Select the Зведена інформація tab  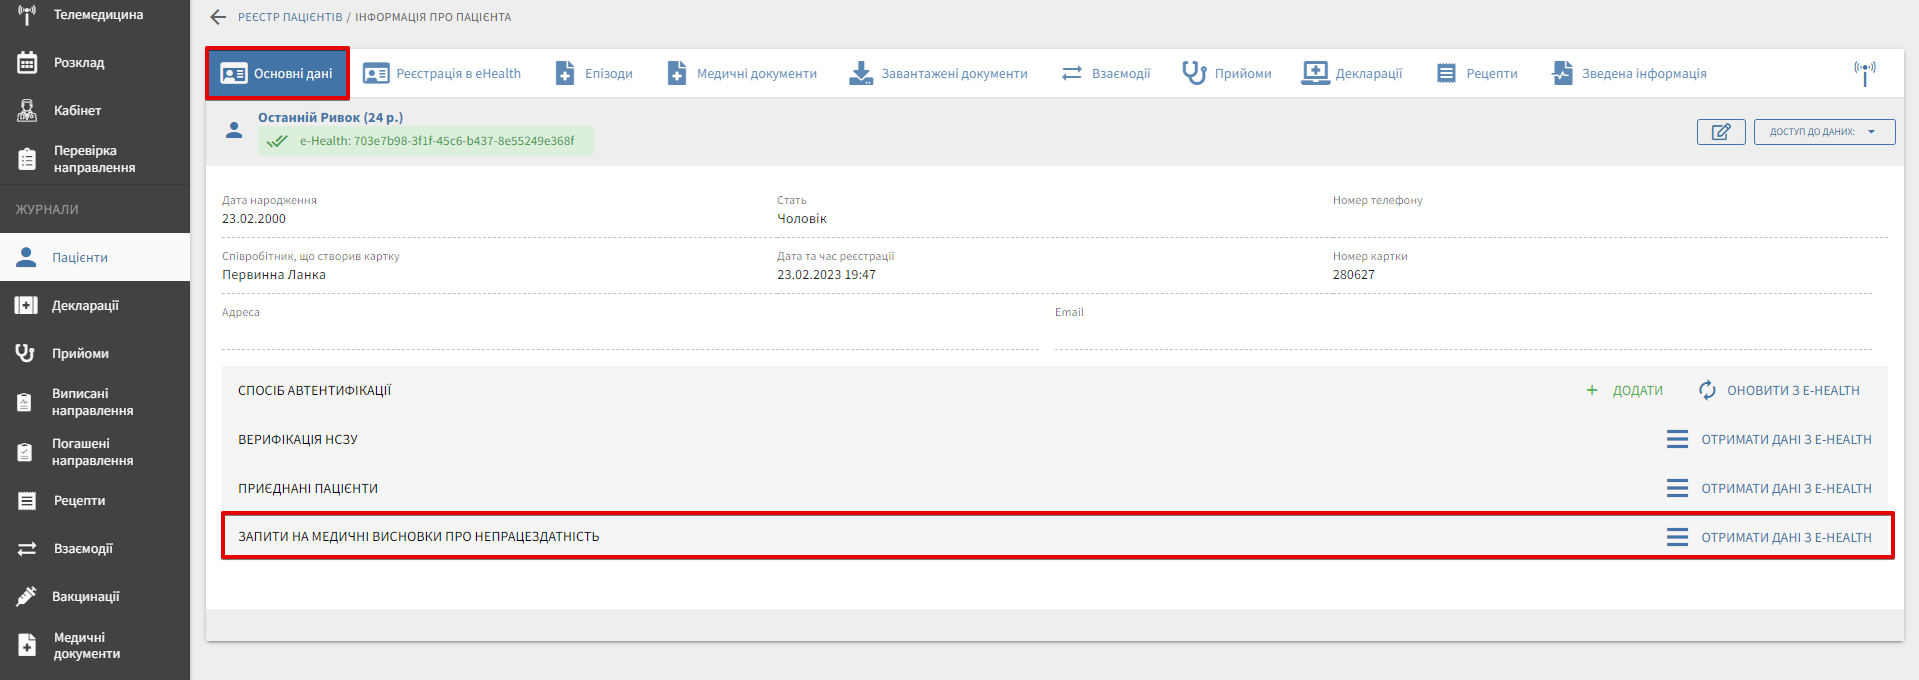click(x=1629, y=73)
